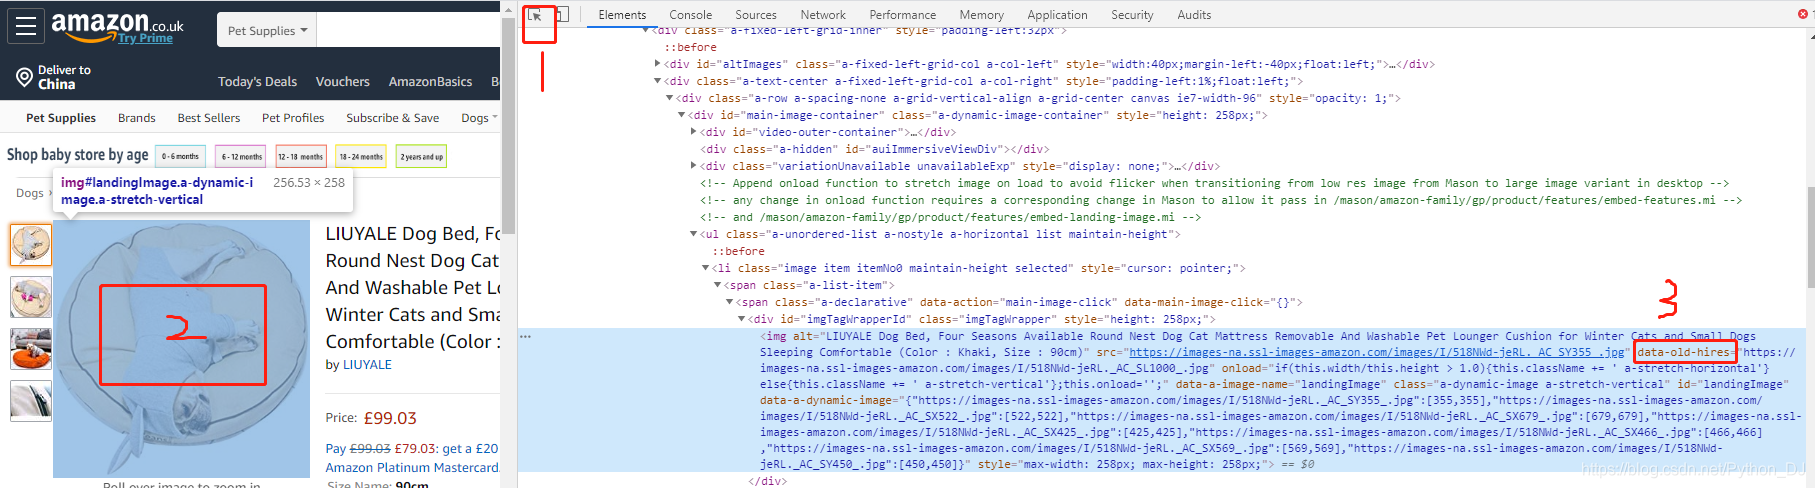Expand the variationUnavailable div node

pyautogui.click(x=693, y=166)
